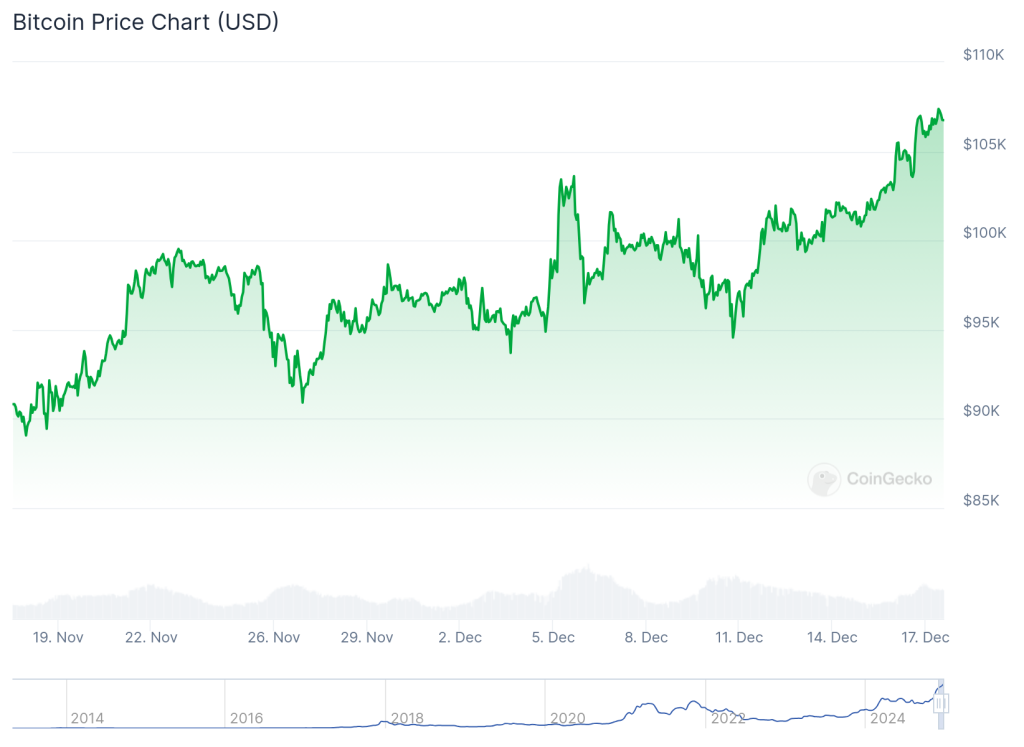The image size is (1024, 747).
Task: Click the Bitcoin Price Chart (USD) title
Action: point(146,22)
